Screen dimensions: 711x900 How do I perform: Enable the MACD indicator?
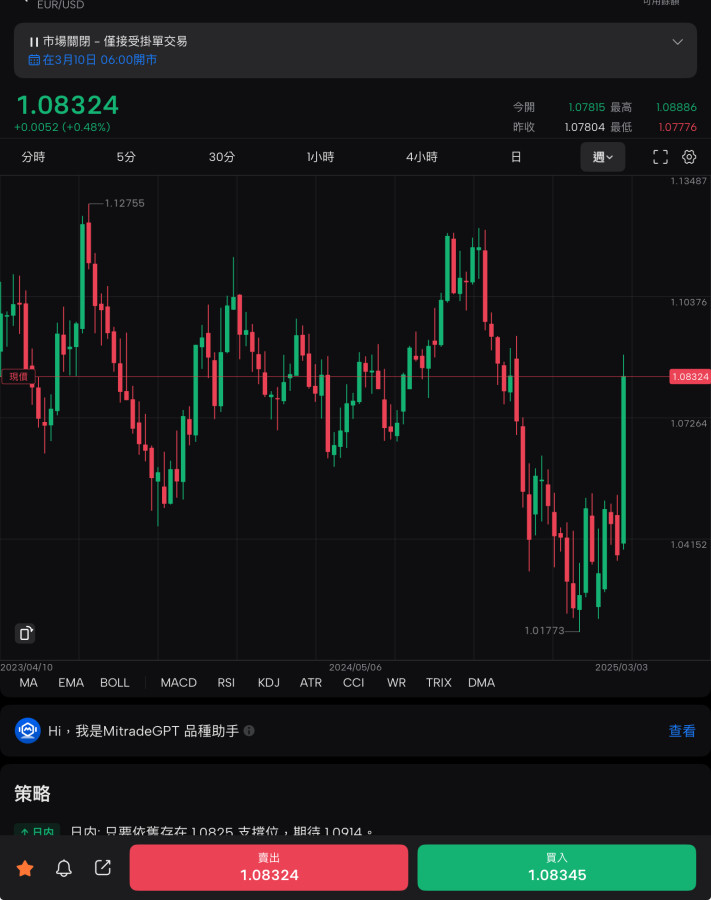179,682
